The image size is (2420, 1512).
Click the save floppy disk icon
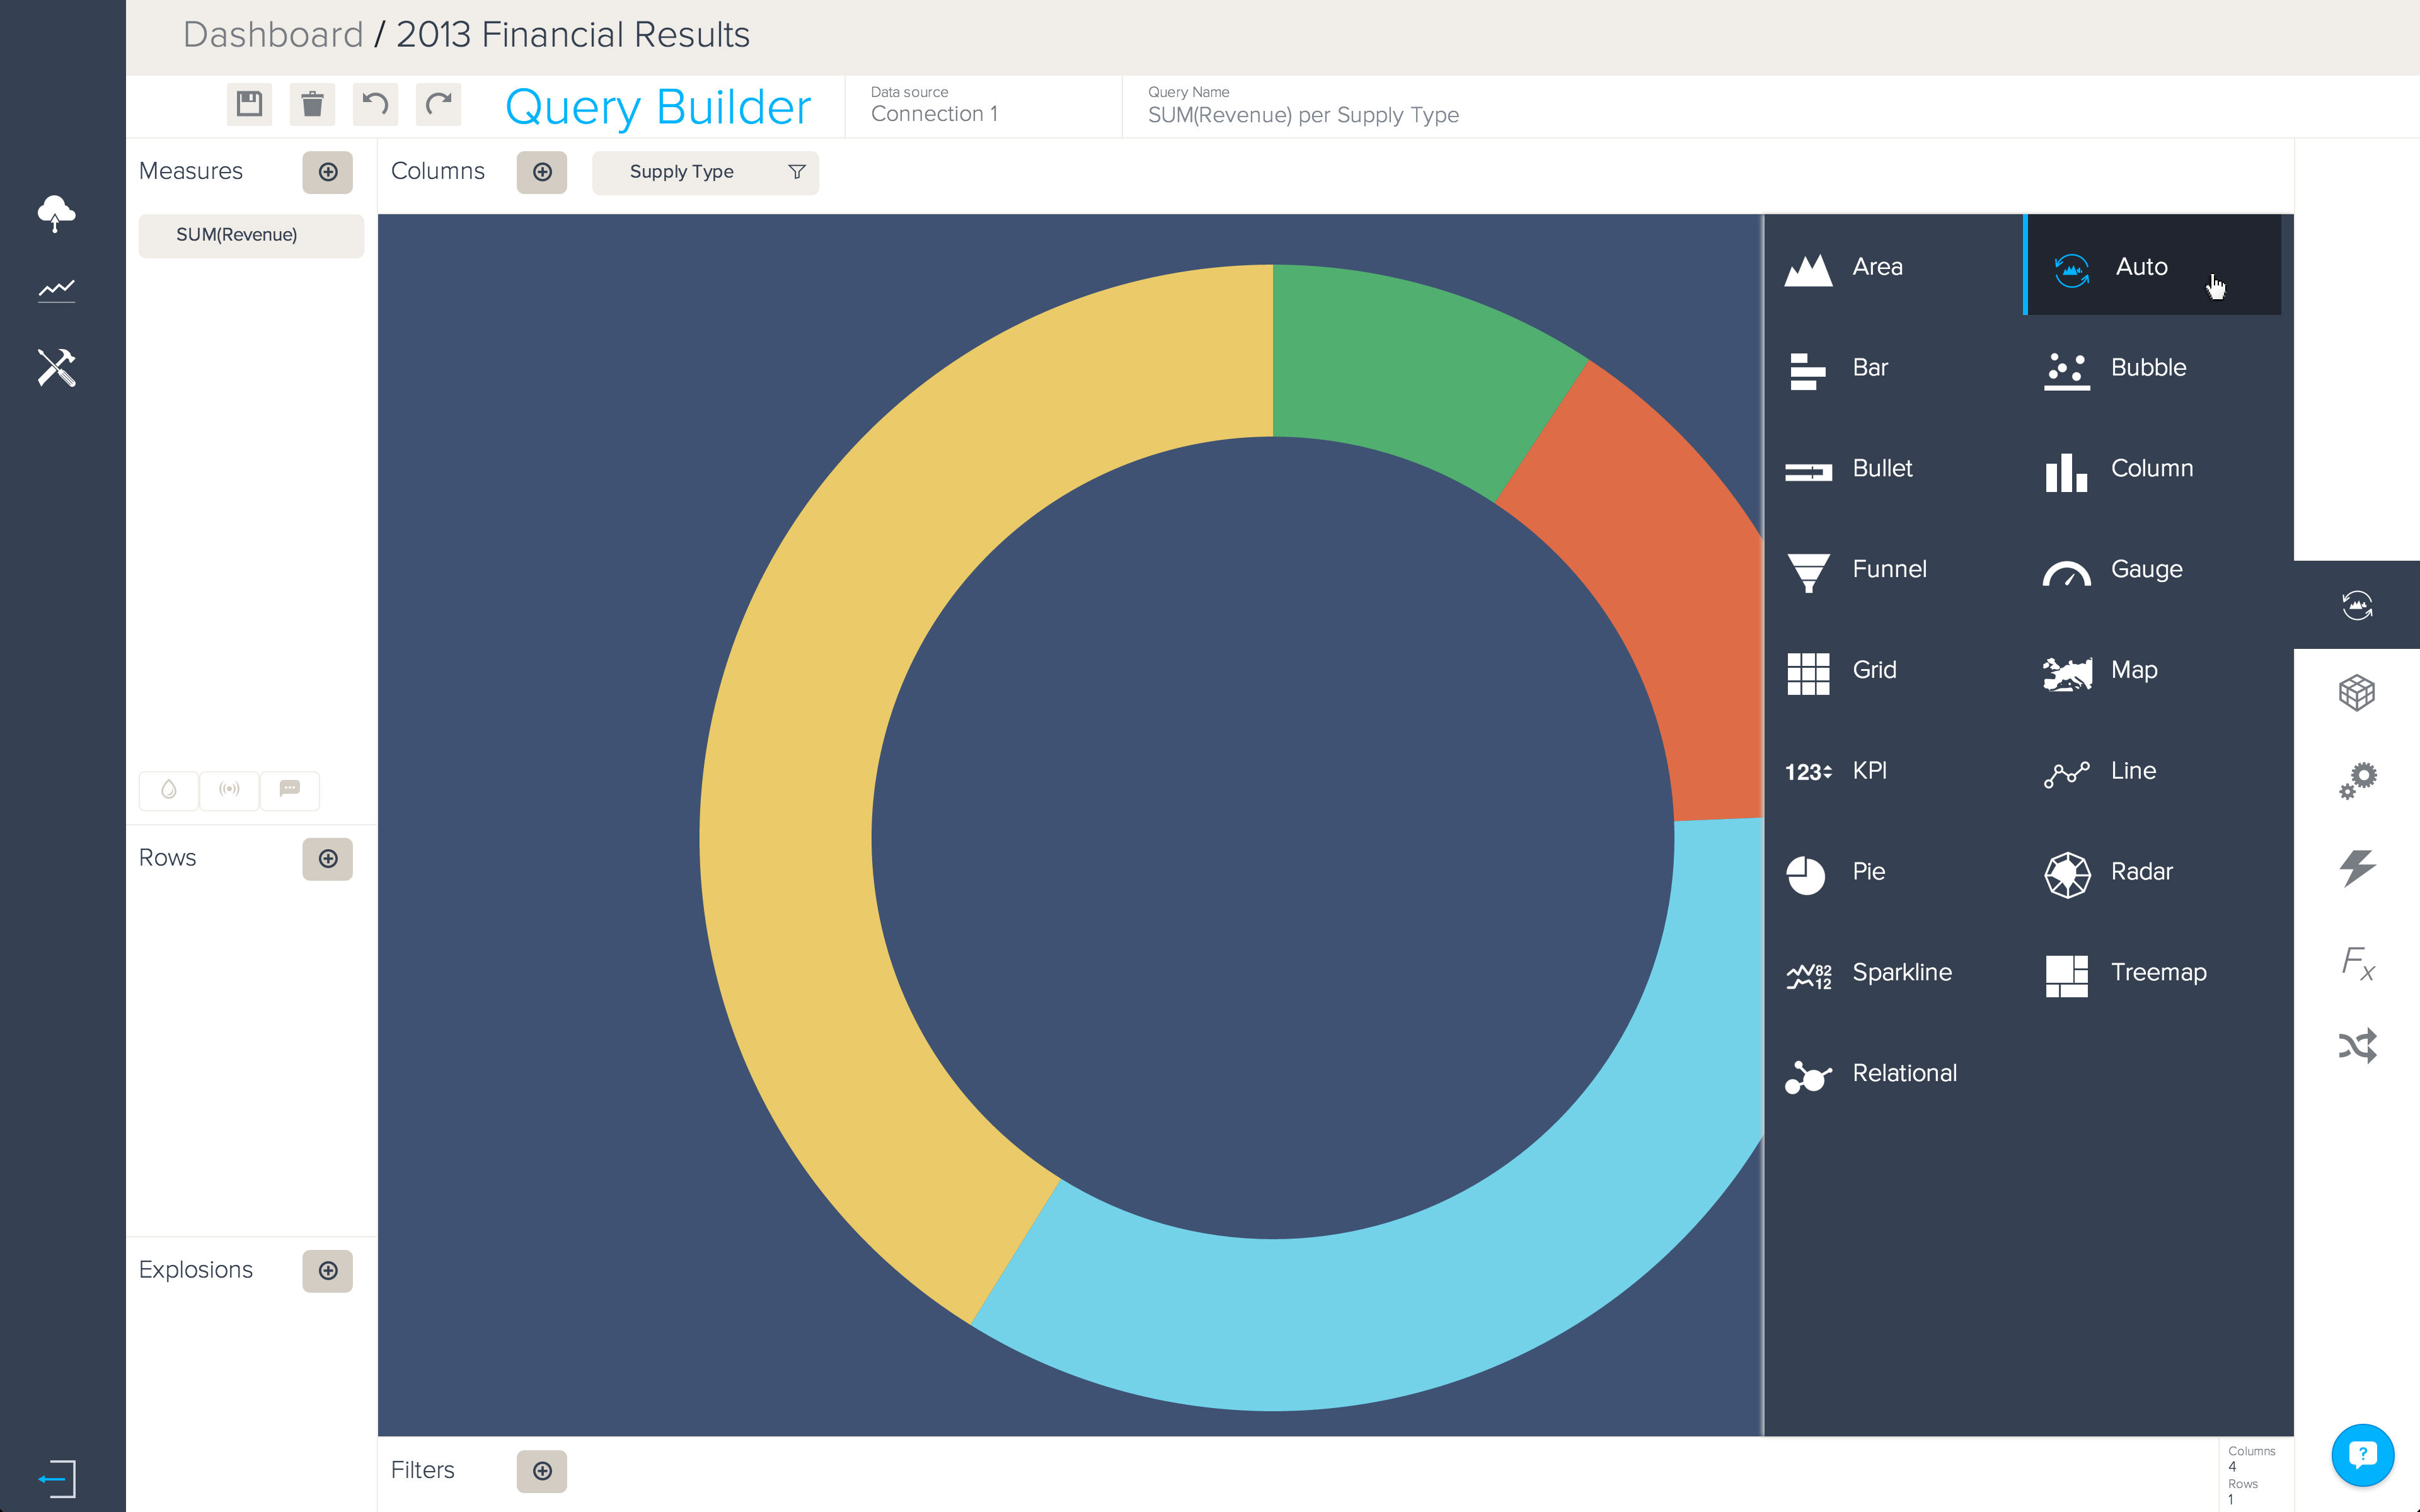(249, 104)
